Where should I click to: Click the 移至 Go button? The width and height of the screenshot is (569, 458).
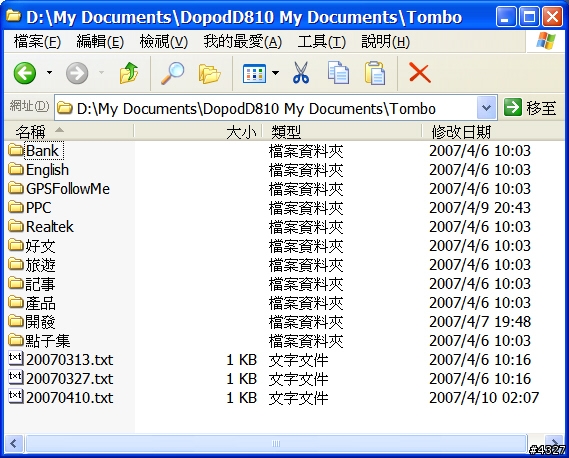(x=530, y=108)
